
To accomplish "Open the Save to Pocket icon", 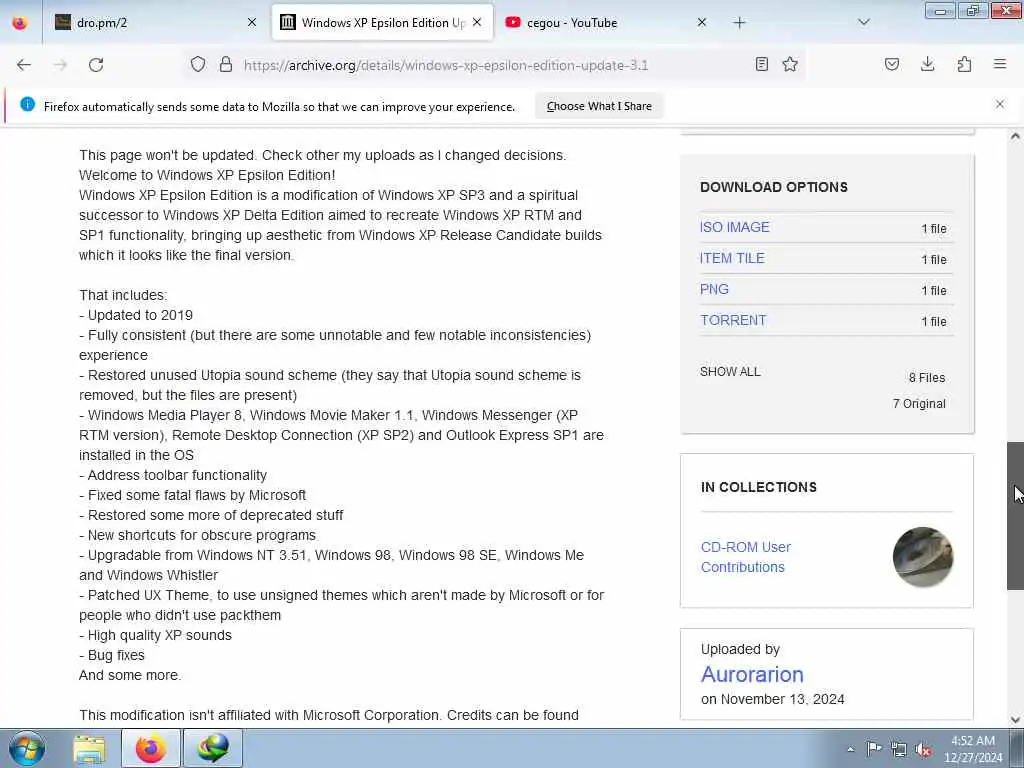I will [x=892, y=64].
